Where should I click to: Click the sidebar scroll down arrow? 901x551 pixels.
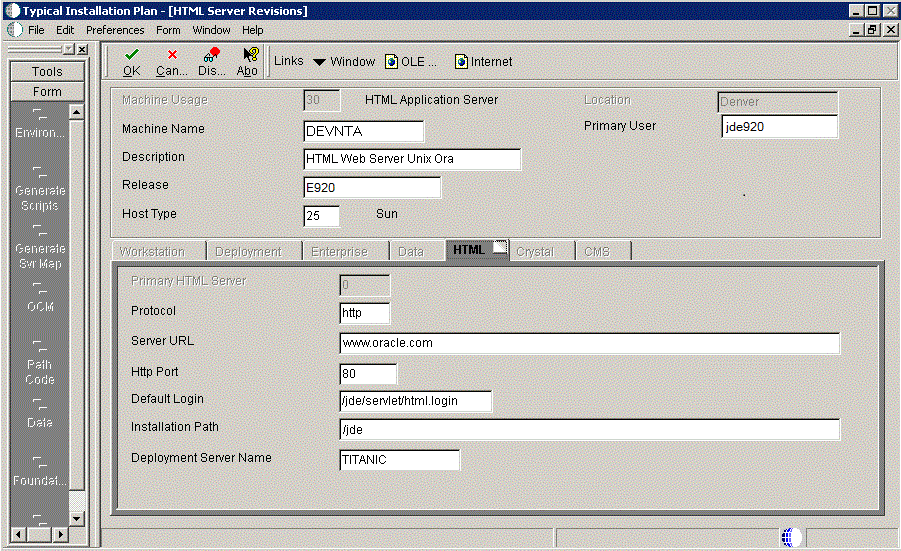76,518
